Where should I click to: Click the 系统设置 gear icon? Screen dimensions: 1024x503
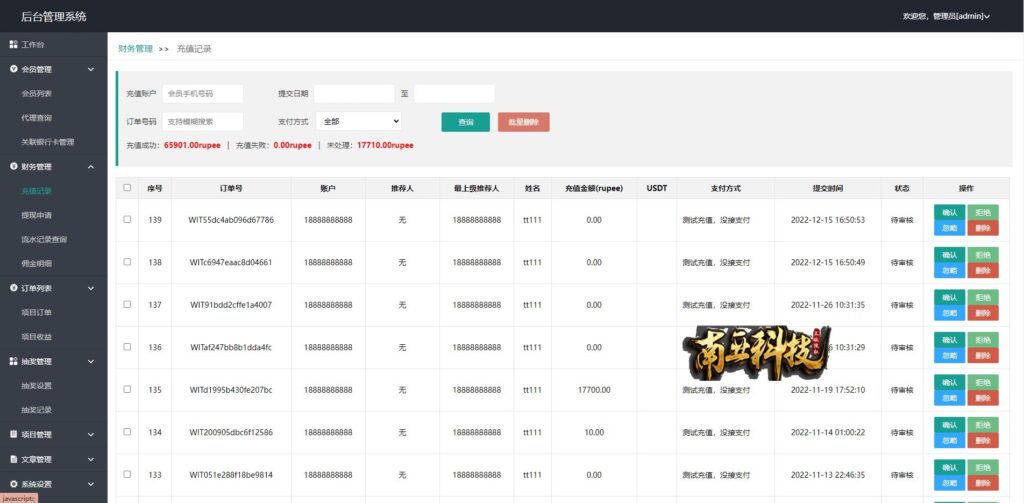14,484
